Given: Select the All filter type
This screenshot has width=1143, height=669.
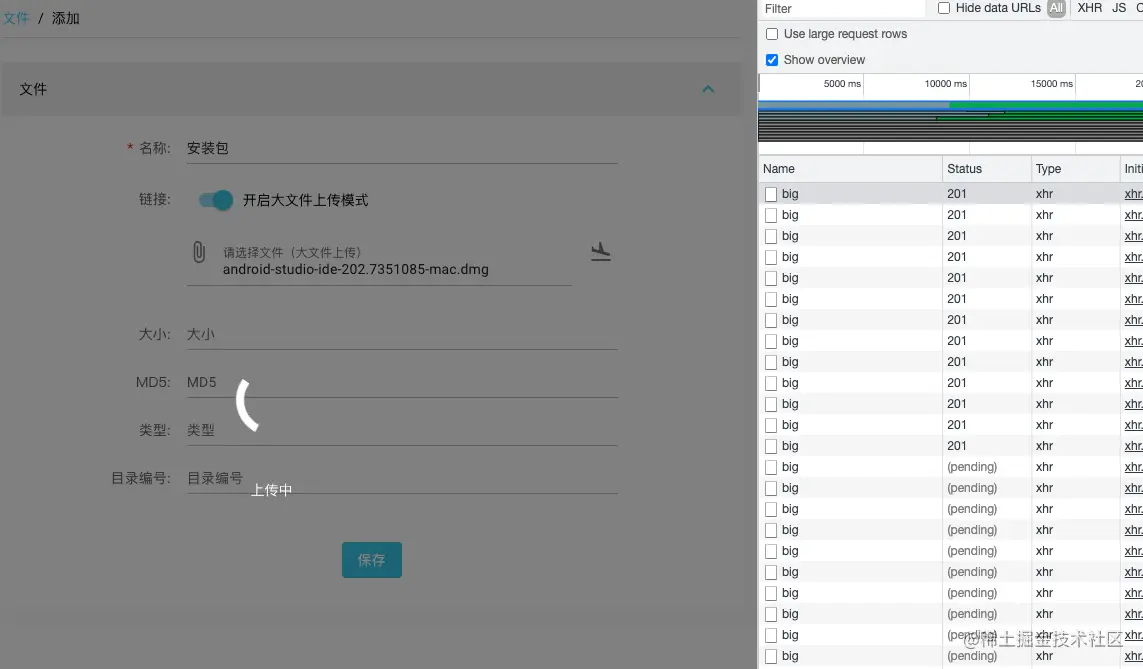Looking at the screenshot, I should [x=1056, y=8].
